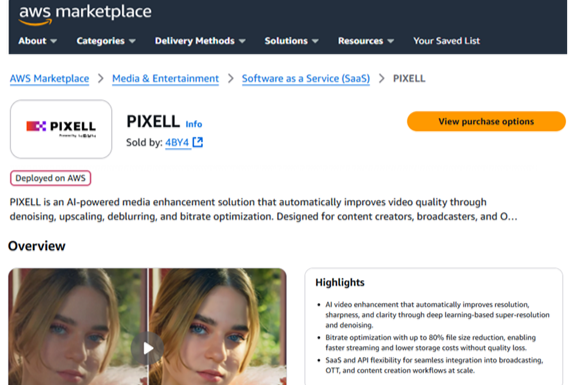The image size is (578, 385).
Task: Expand the Categories dropdown
Action: coord(106,41)
